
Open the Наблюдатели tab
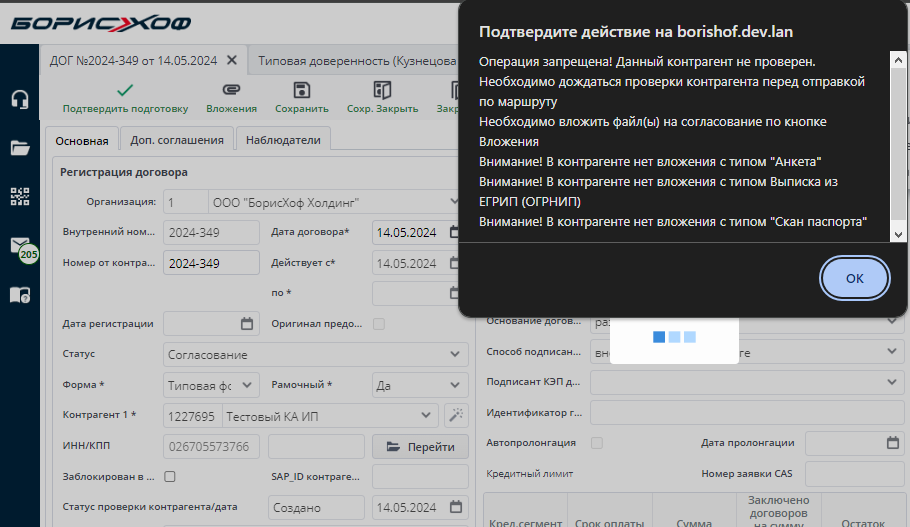283,140
